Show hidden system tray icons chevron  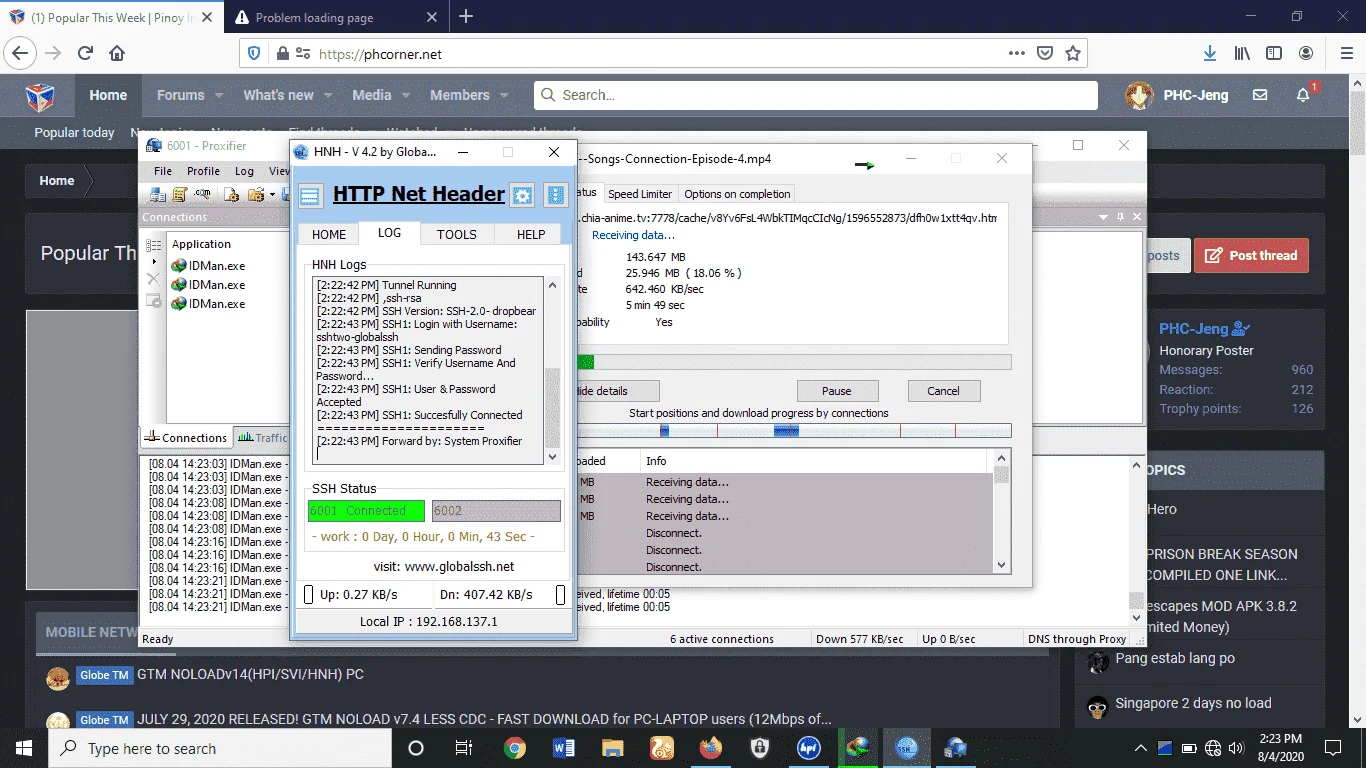click(x=1141, y=748)
